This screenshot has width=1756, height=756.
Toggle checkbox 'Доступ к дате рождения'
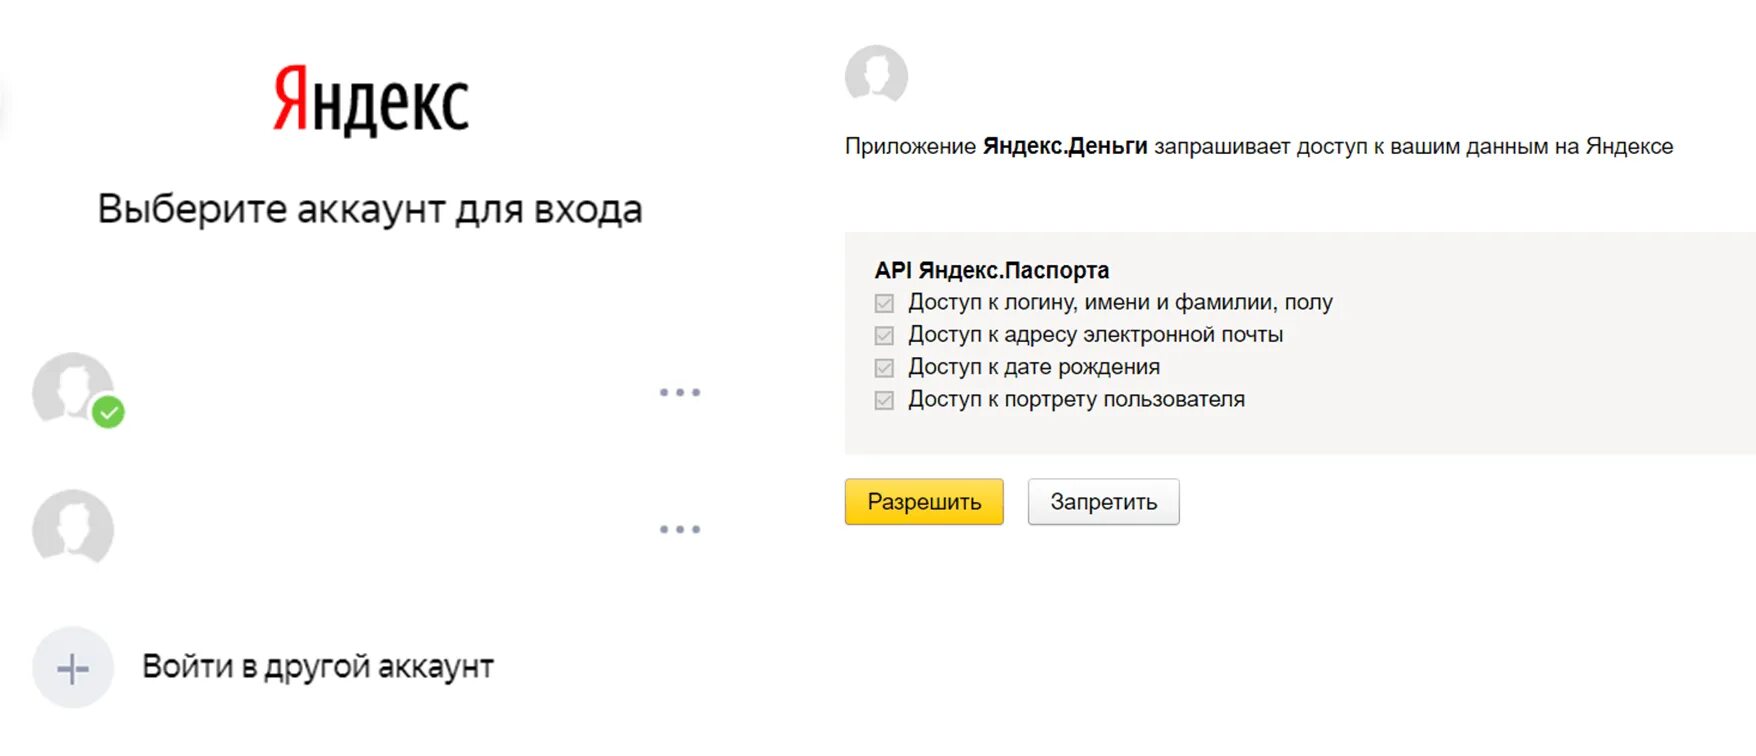click(x=884, y=368)
